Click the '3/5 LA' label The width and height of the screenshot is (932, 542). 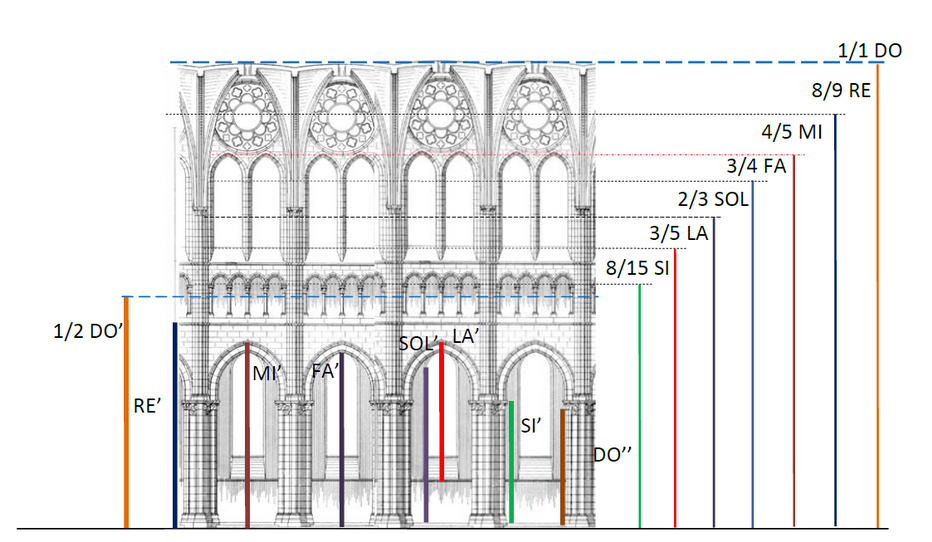(x=679, y=233)
